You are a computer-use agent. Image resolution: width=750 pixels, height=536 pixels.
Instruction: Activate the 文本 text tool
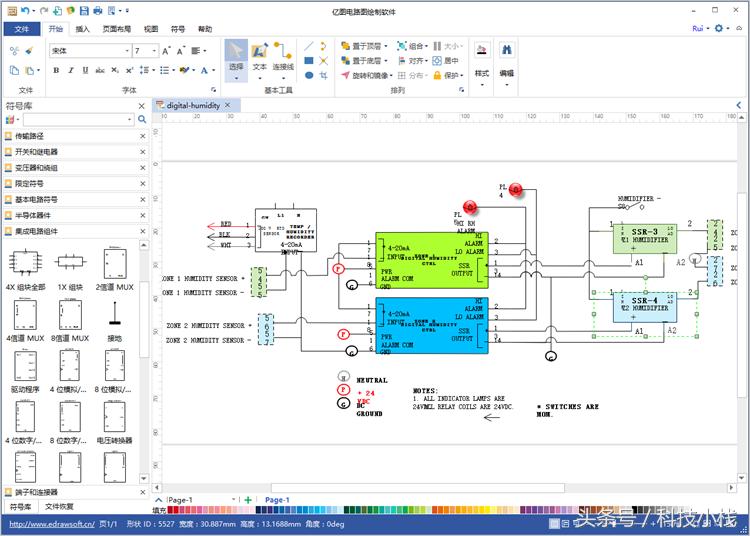260,56
